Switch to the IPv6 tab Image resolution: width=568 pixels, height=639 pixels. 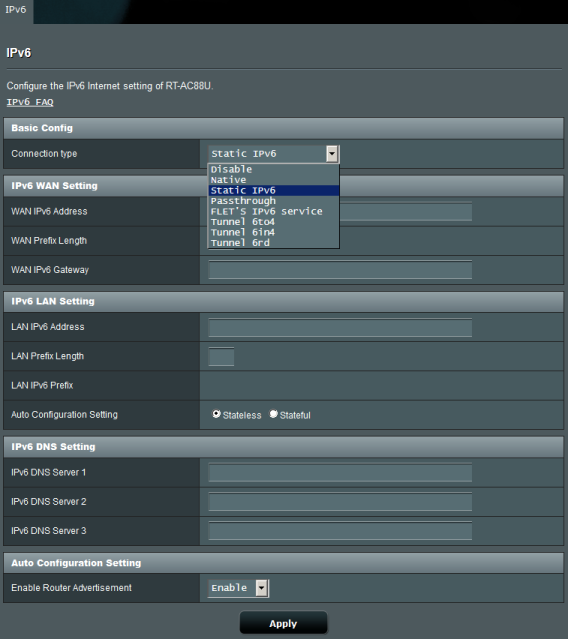[16, 10]
